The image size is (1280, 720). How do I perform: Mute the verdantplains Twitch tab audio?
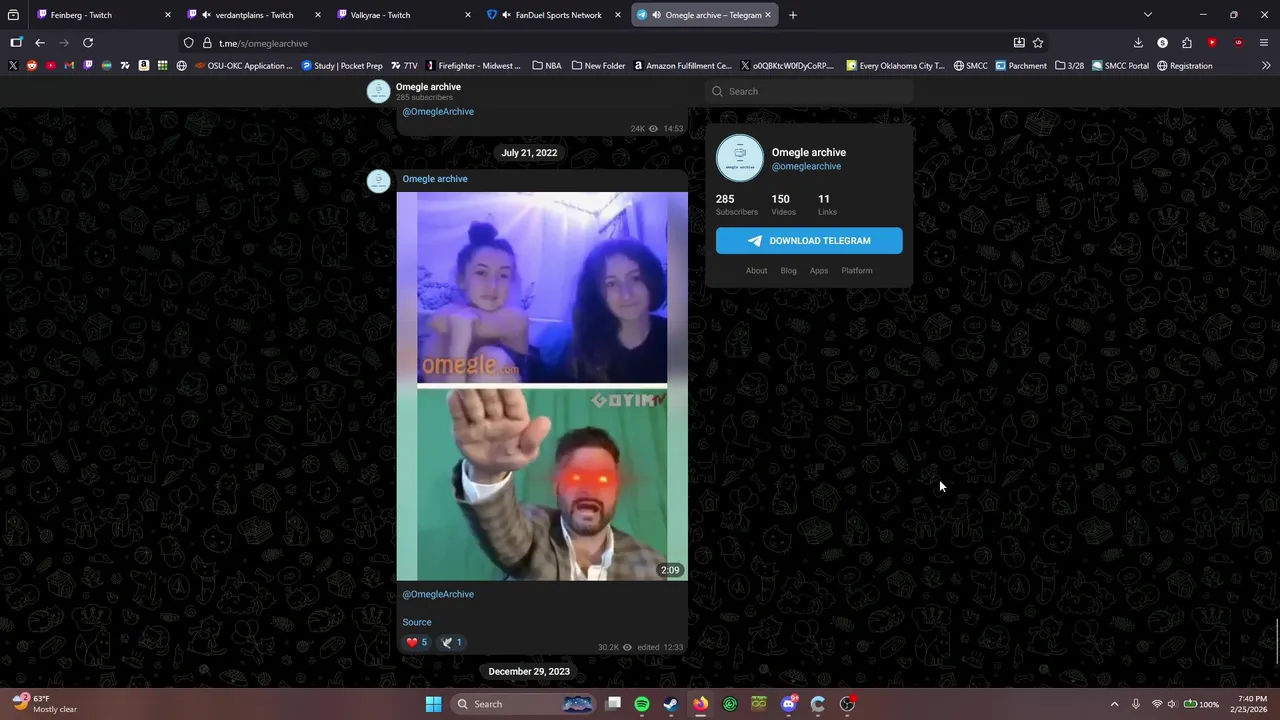206,15
